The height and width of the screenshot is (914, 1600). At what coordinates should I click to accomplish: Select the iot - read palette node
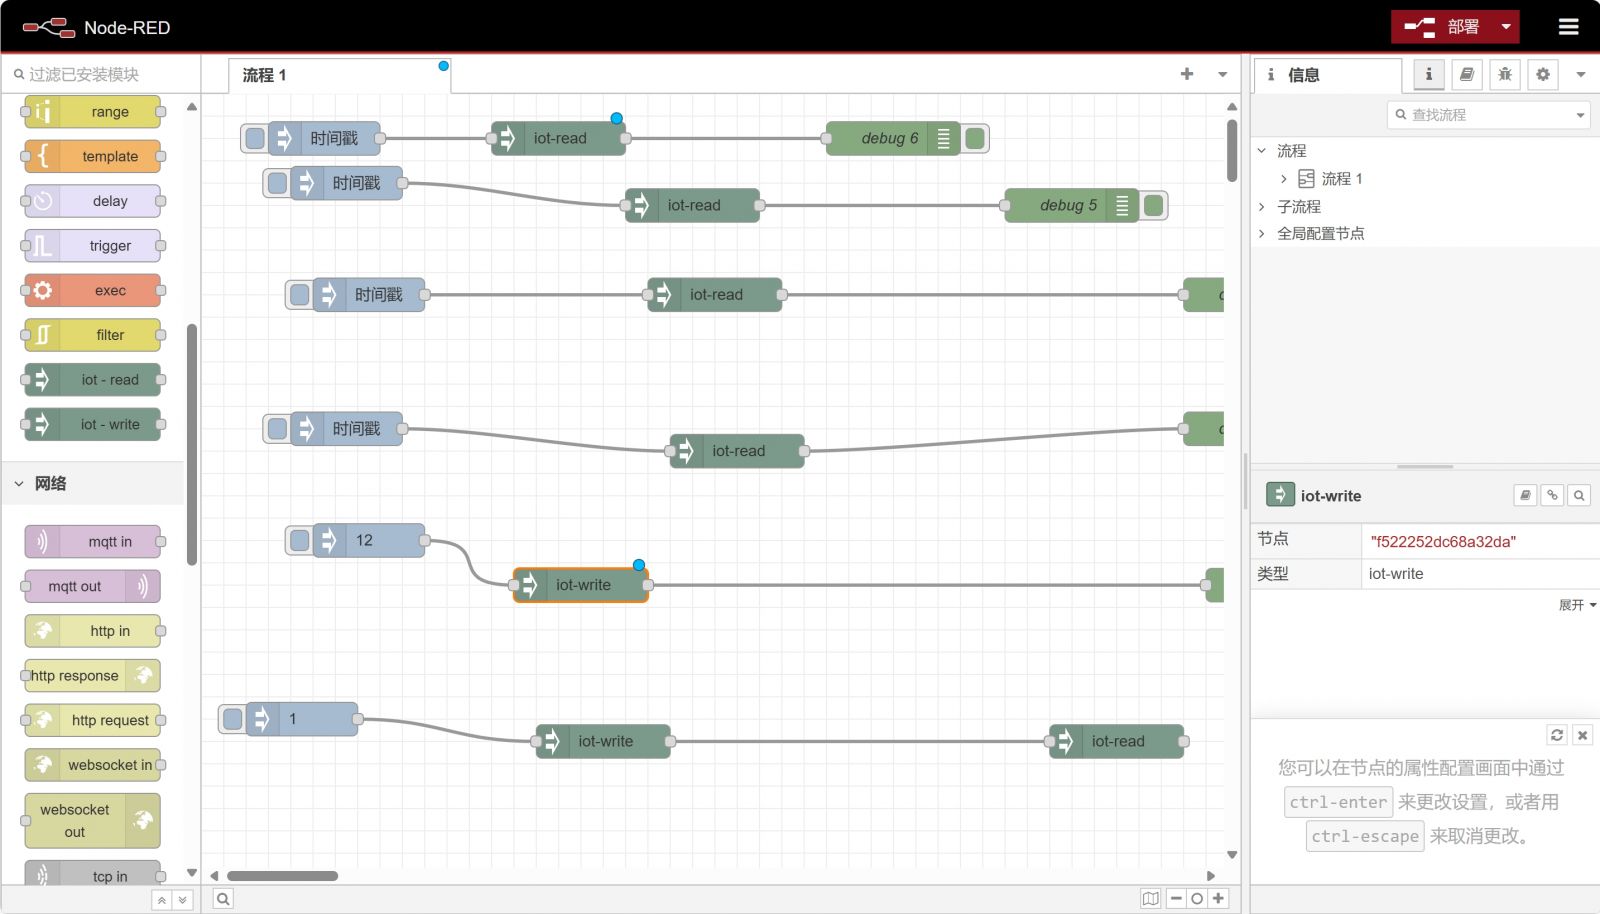pos(93,380)
